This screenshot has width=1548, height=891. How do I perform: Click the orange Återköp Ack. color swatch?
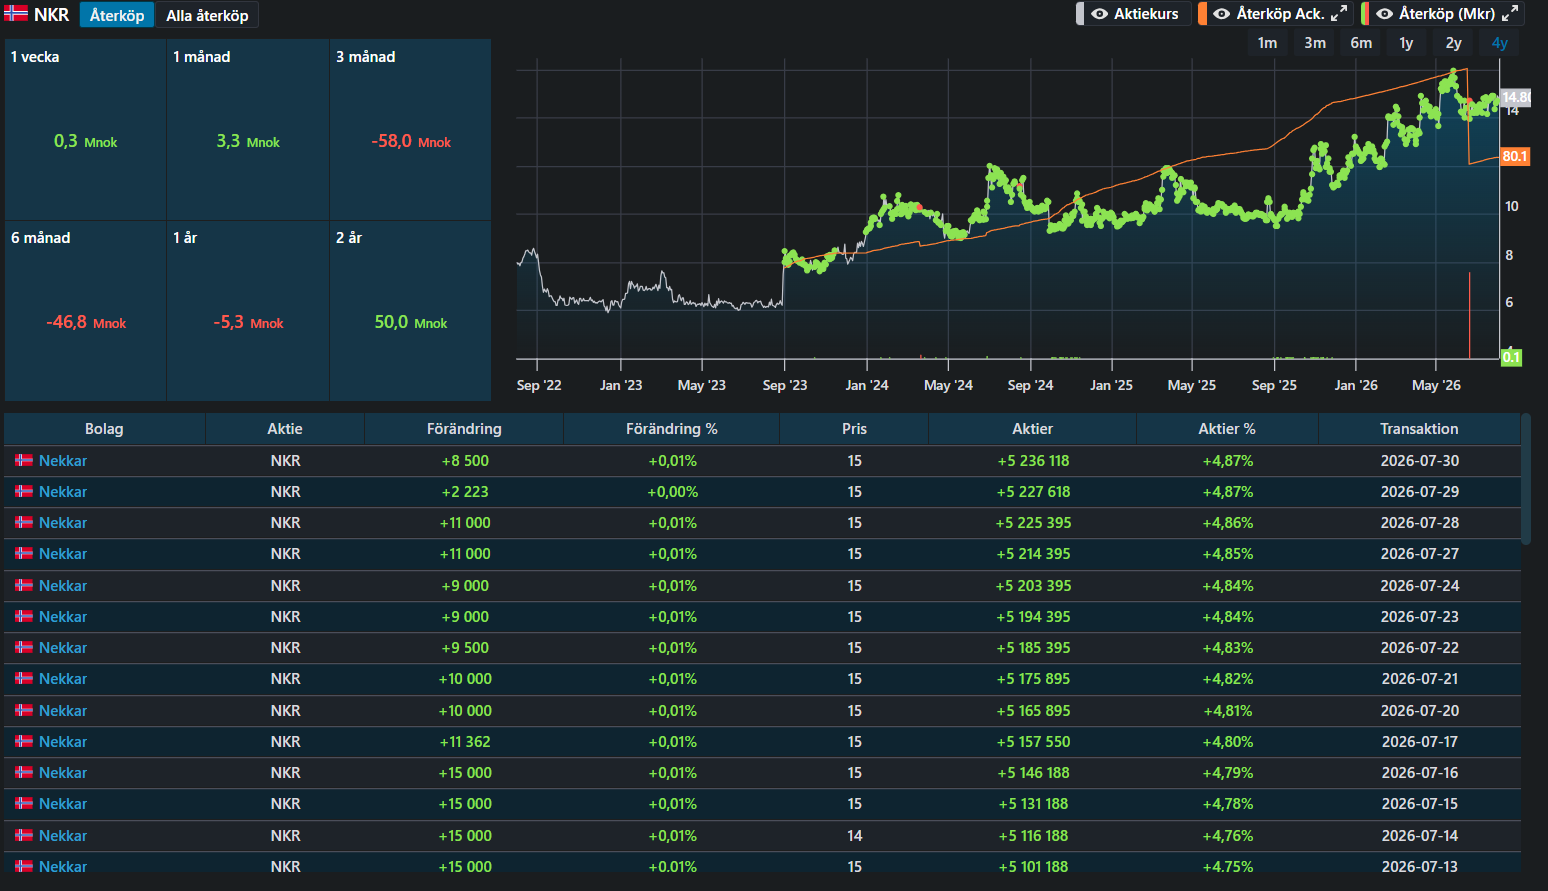tap(1202, 14)
